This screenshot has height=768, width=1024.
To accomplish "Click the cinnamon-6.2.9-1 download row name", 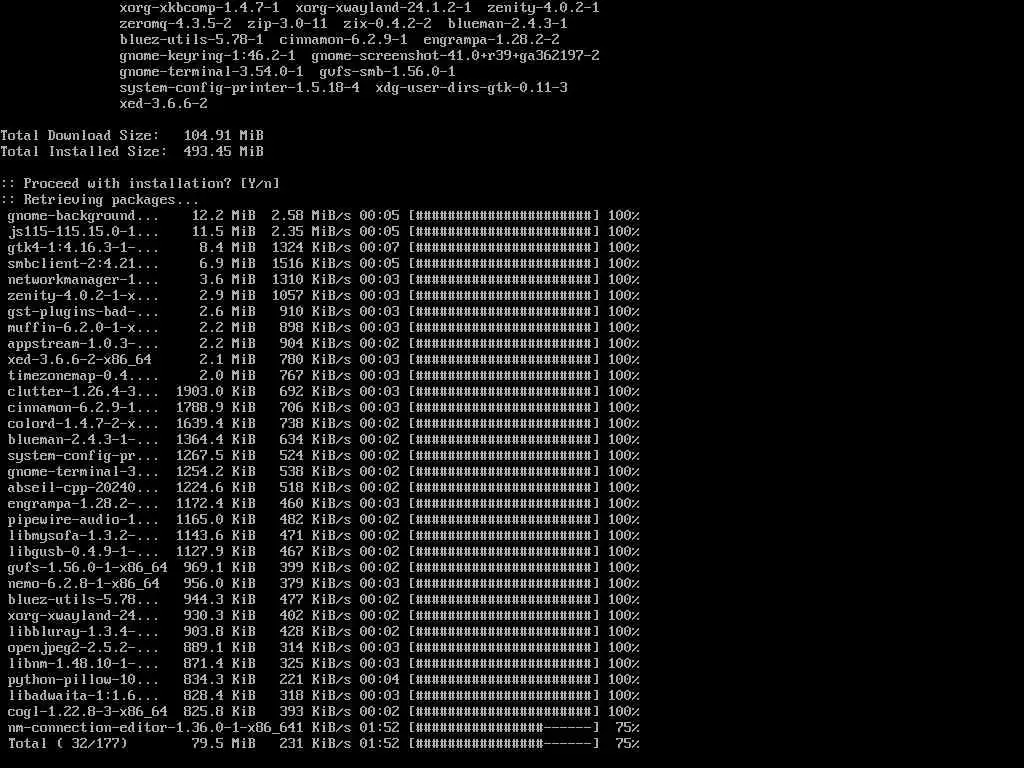I will click(83, 408).
